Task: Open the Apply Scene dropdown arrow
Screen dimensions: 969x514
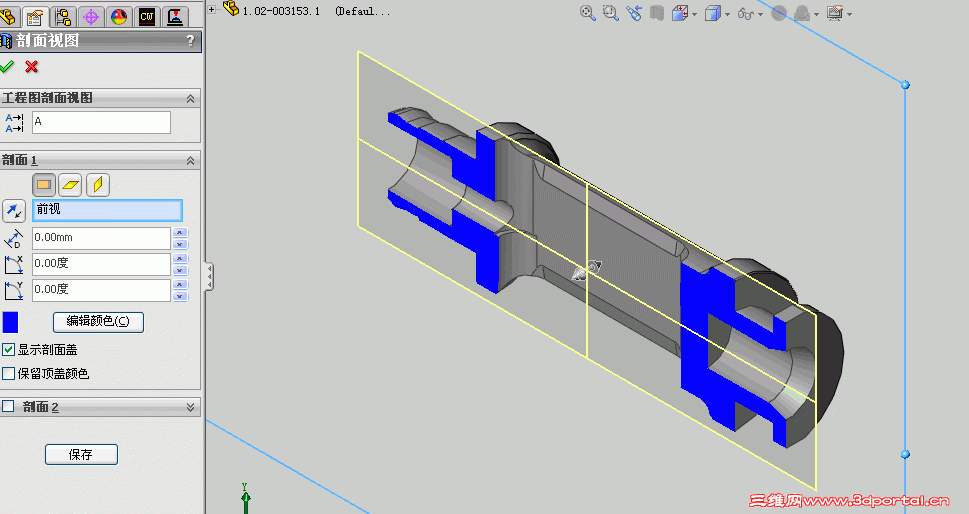Action: 816,14
